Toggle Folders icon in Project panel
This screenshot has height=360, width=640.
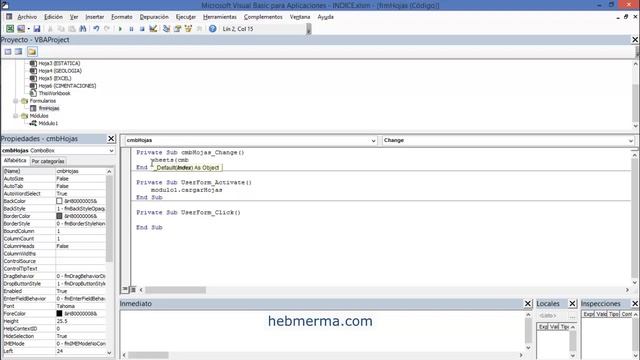(x=32, y=51)
